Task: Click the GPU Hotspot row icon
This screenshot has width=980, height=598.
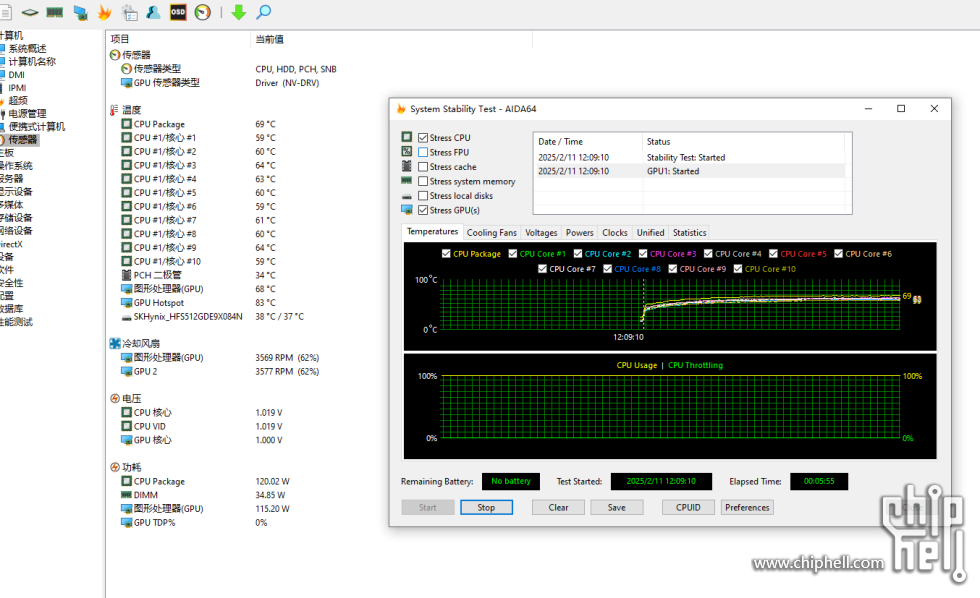Action: click(126, 302)
